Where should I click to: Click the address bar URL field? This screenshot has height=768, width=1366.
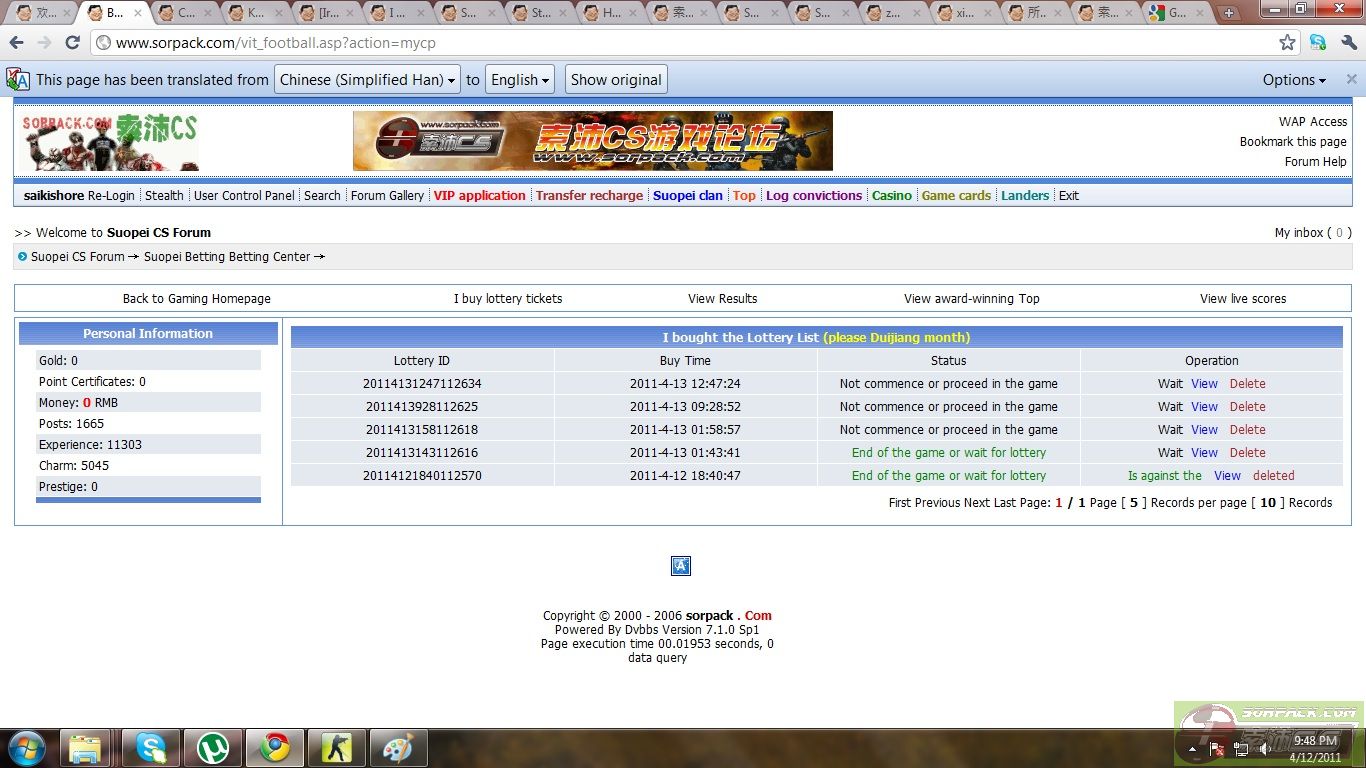pyautogui.click(x=680, y=43)
